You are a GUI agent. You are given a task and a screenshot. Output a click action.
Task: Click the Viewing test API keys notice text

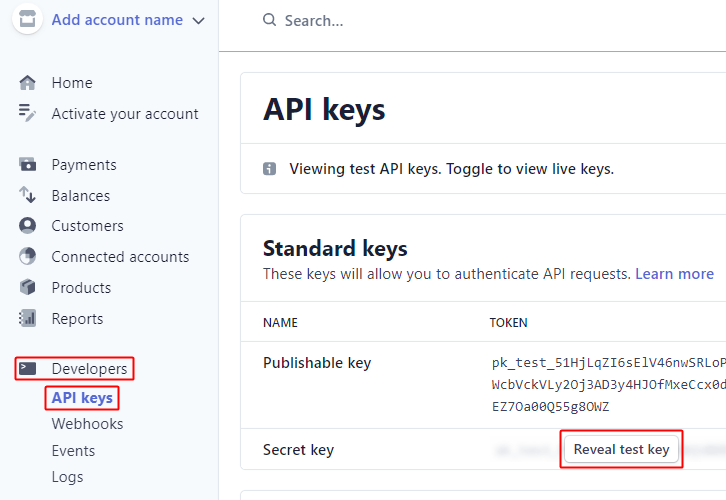(451, 169)
